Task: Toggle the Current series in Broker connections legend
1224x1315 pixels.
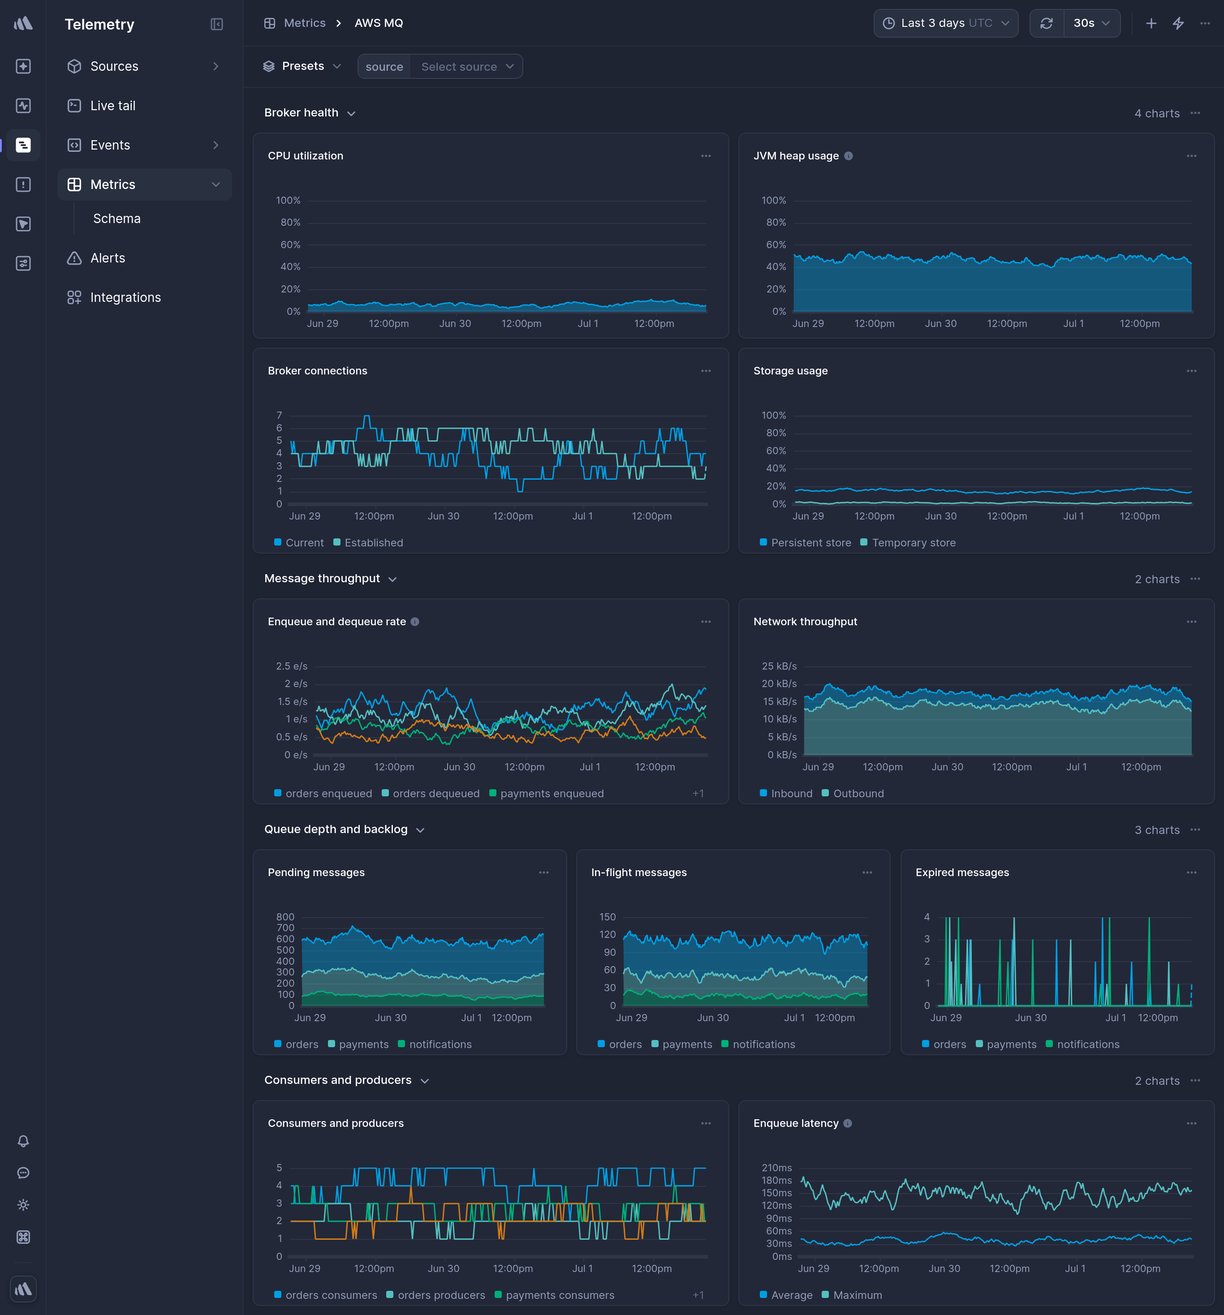Action: (299, 543)
